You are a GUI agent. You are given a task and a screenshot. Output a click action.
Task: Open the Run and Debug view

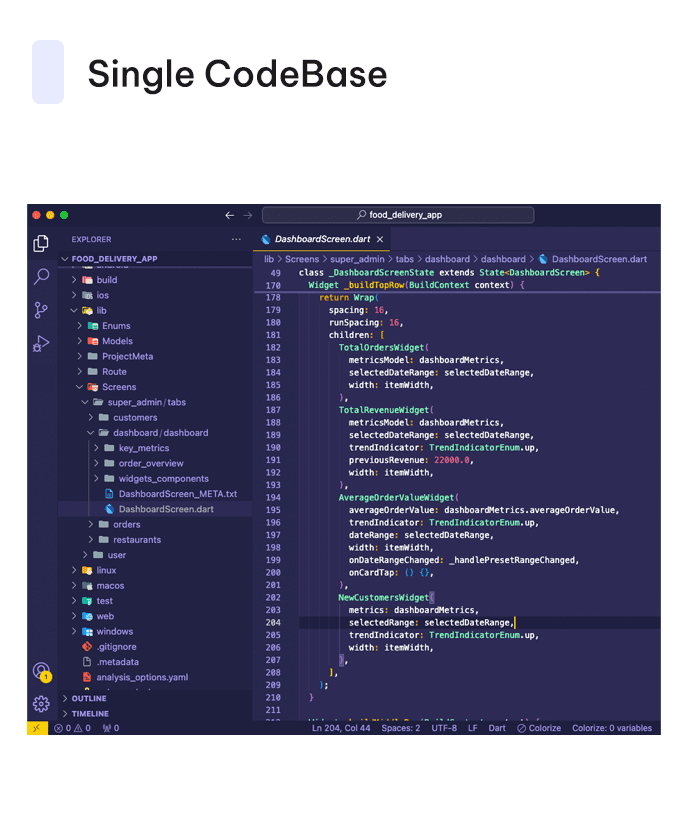(41, 344)
